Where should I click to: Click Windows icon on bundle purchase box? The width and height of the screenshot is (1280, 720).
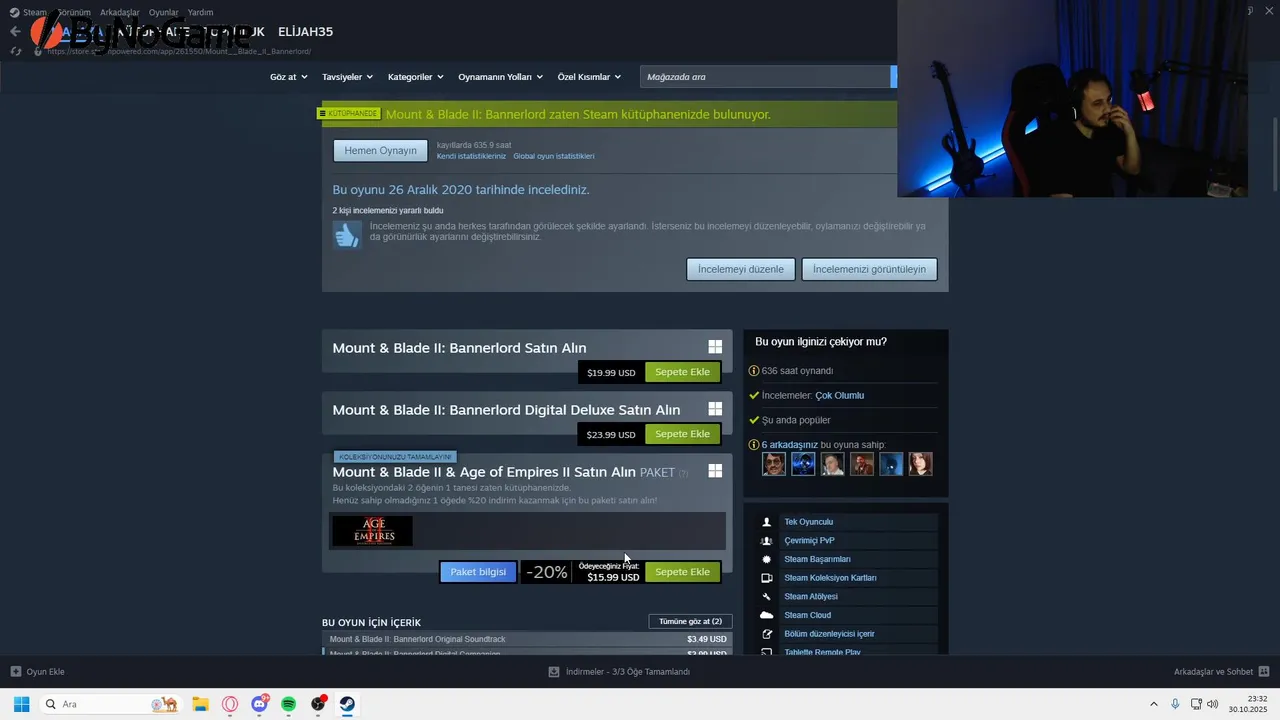coord(715,471)
